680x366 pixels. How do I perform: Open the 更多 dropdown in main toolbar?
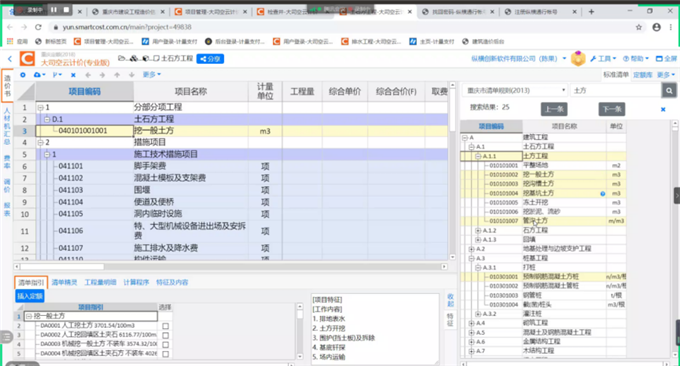(152, 75)
